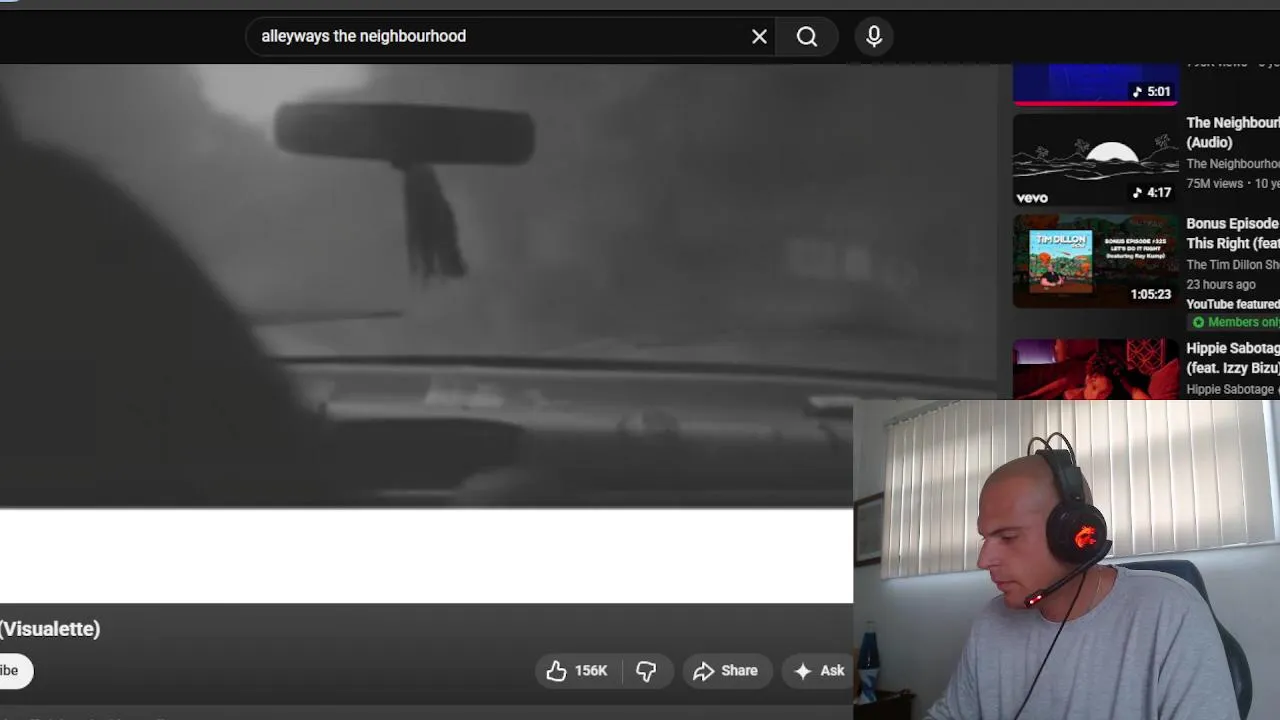Click the 'Members only' badge
1280x720 pixels.
(1236, 322)
